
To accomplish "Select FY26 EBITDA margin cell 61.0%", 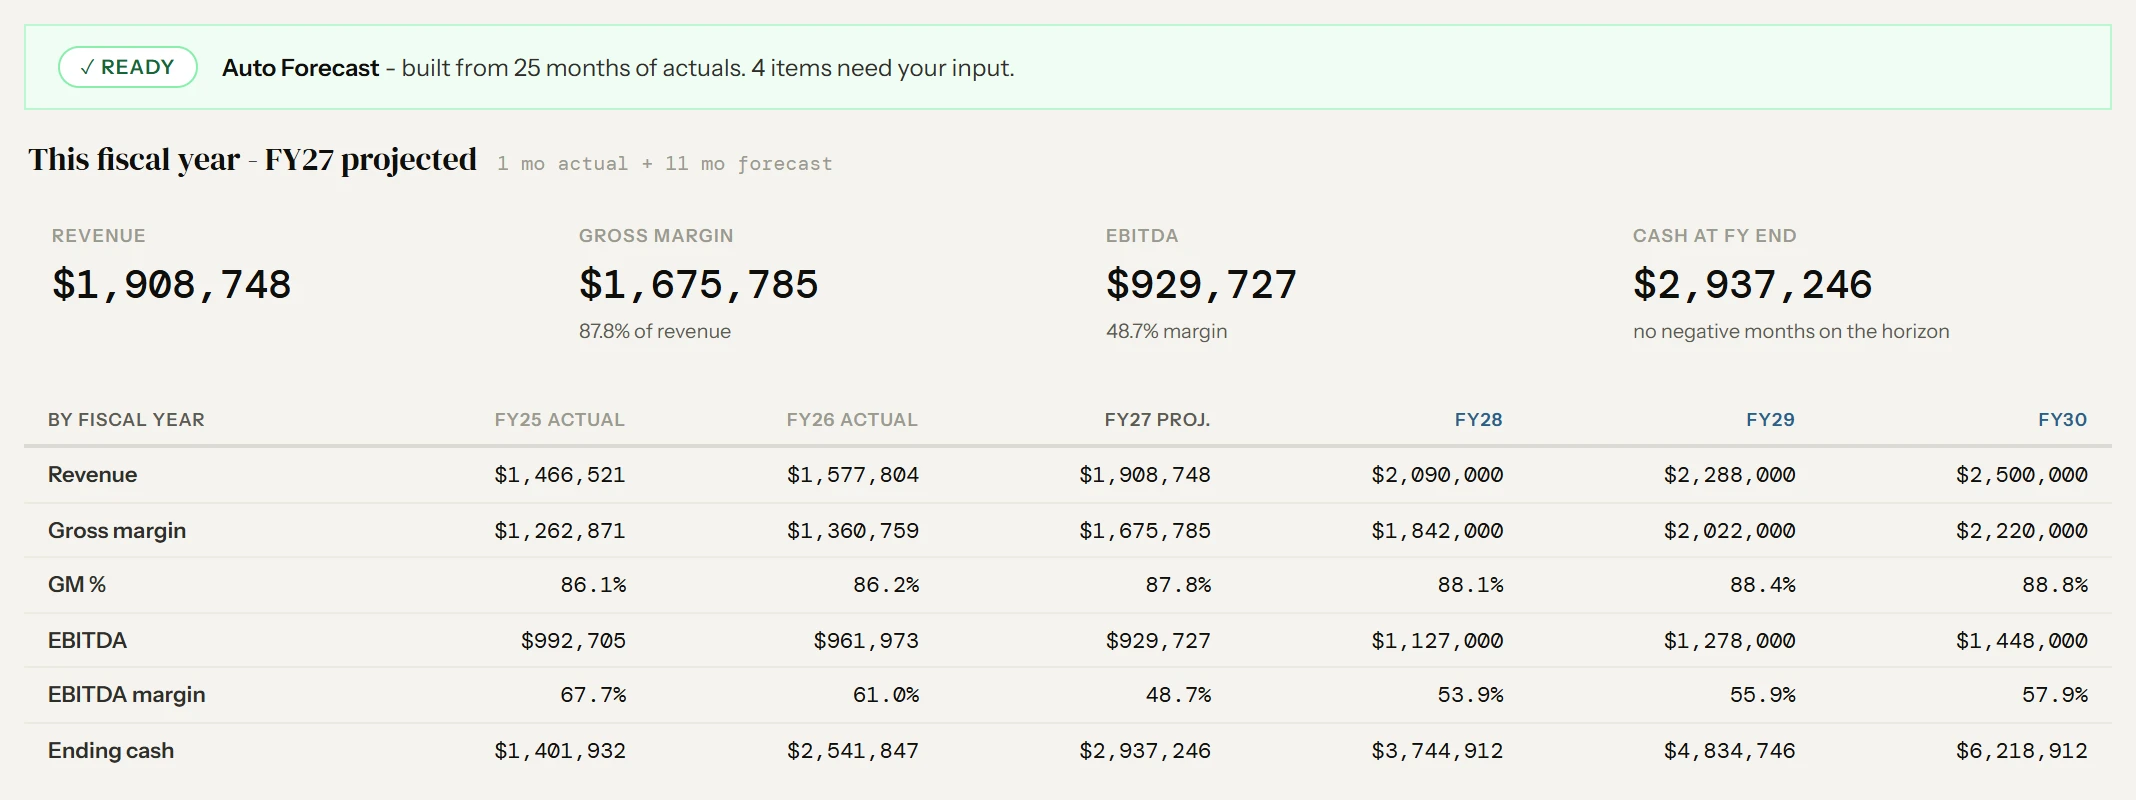I will [885, 695].
